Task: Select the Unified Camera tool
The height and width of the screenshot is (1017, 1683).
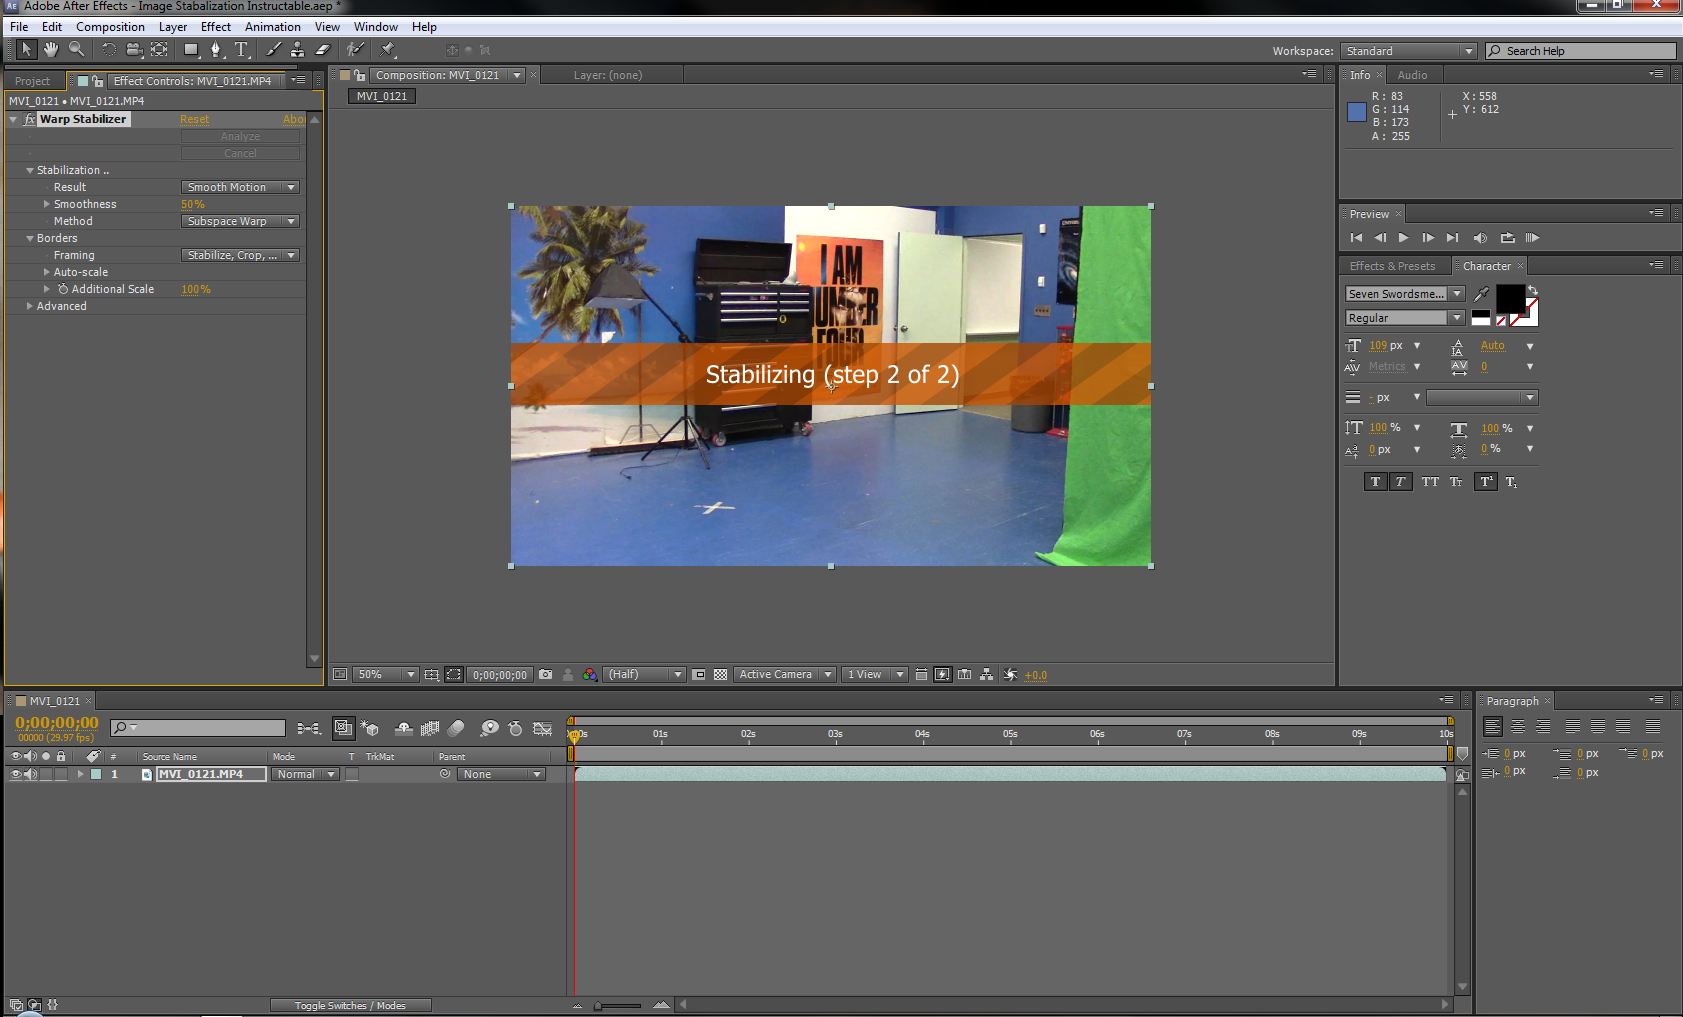Action: pyautogui.click(x=134, y=49)
